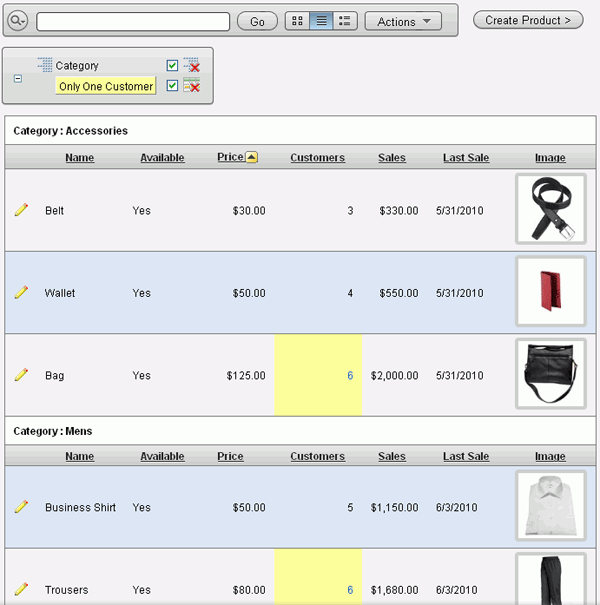The height and width of the screenshot is (605, 600).
Task: Click Last Sale header in Mens table
Action: (x=466, y=456)
